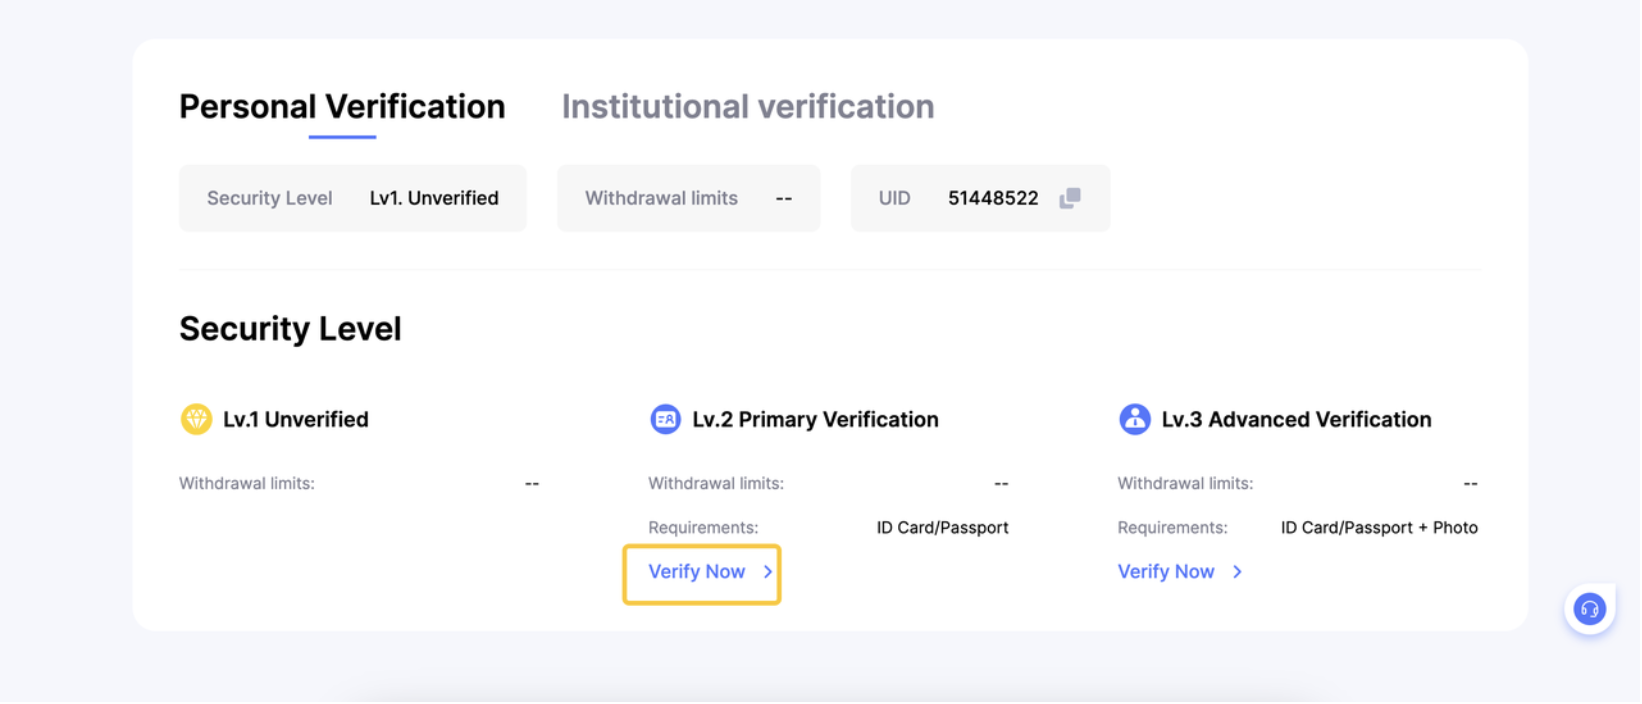Open the customer support headset chat icon

click(x=1589, y=608)
